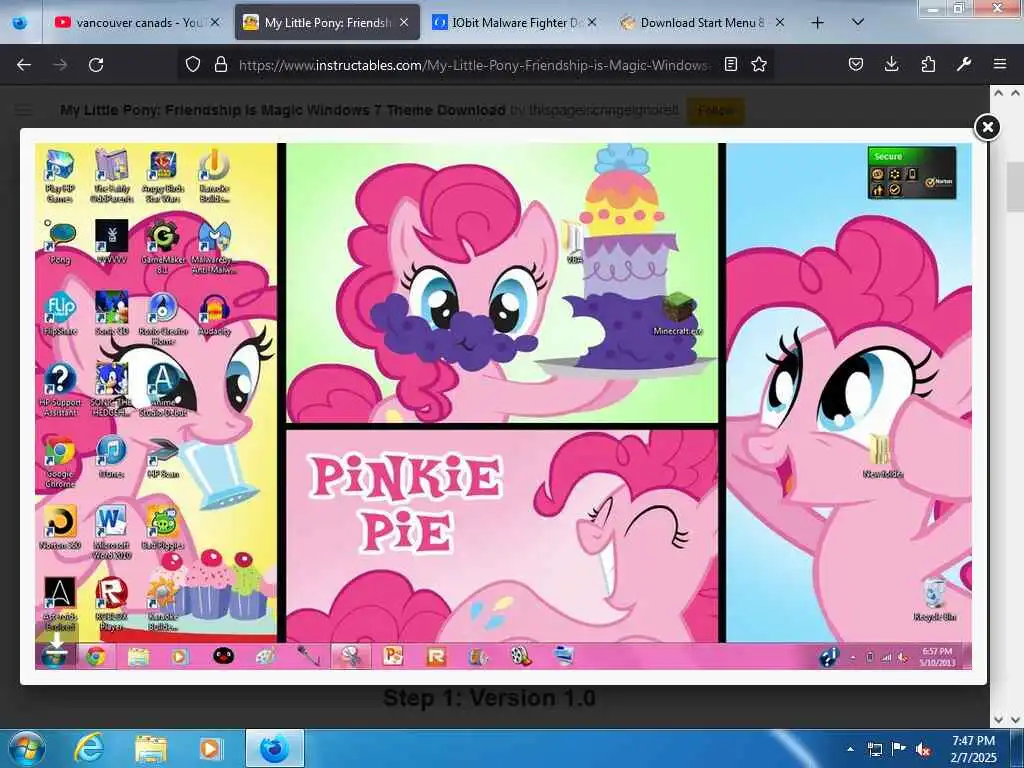Open the extensions puzzle-piece menu
Image resolution: width=1024 pixels, height=768 pixels.
tap(928, 64)
